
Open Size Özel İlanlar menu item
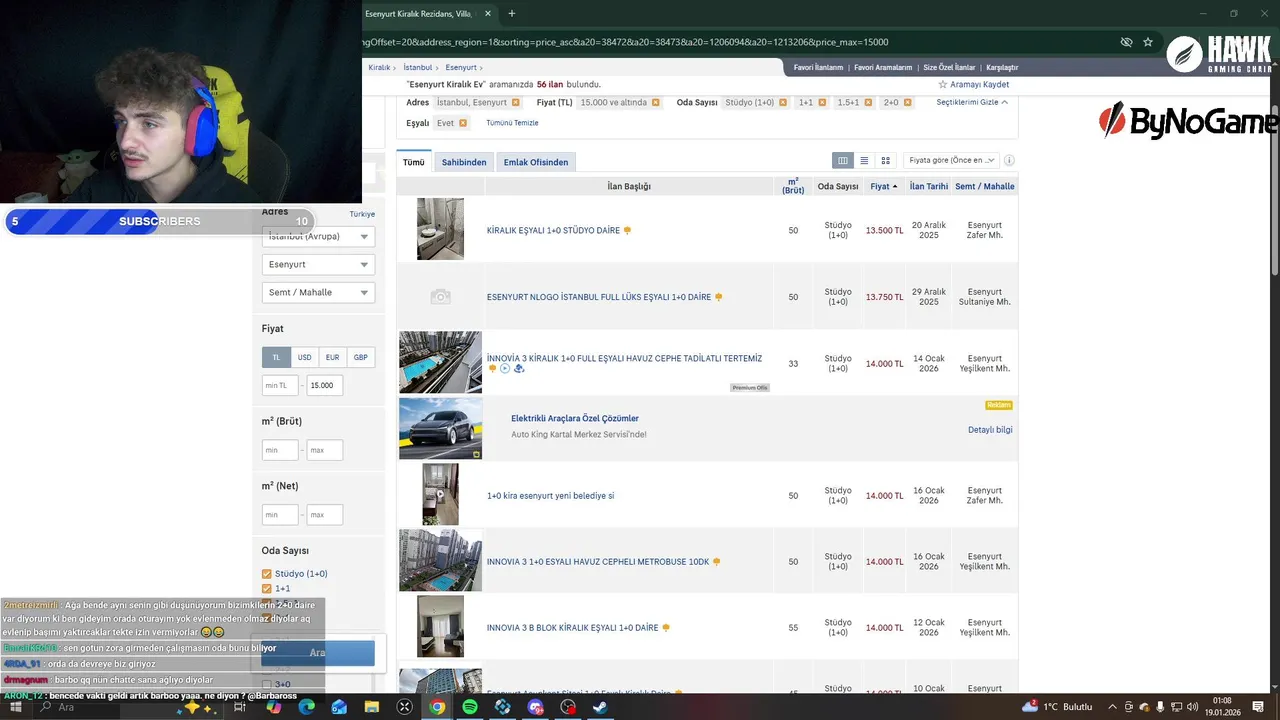tap(950, 67)
